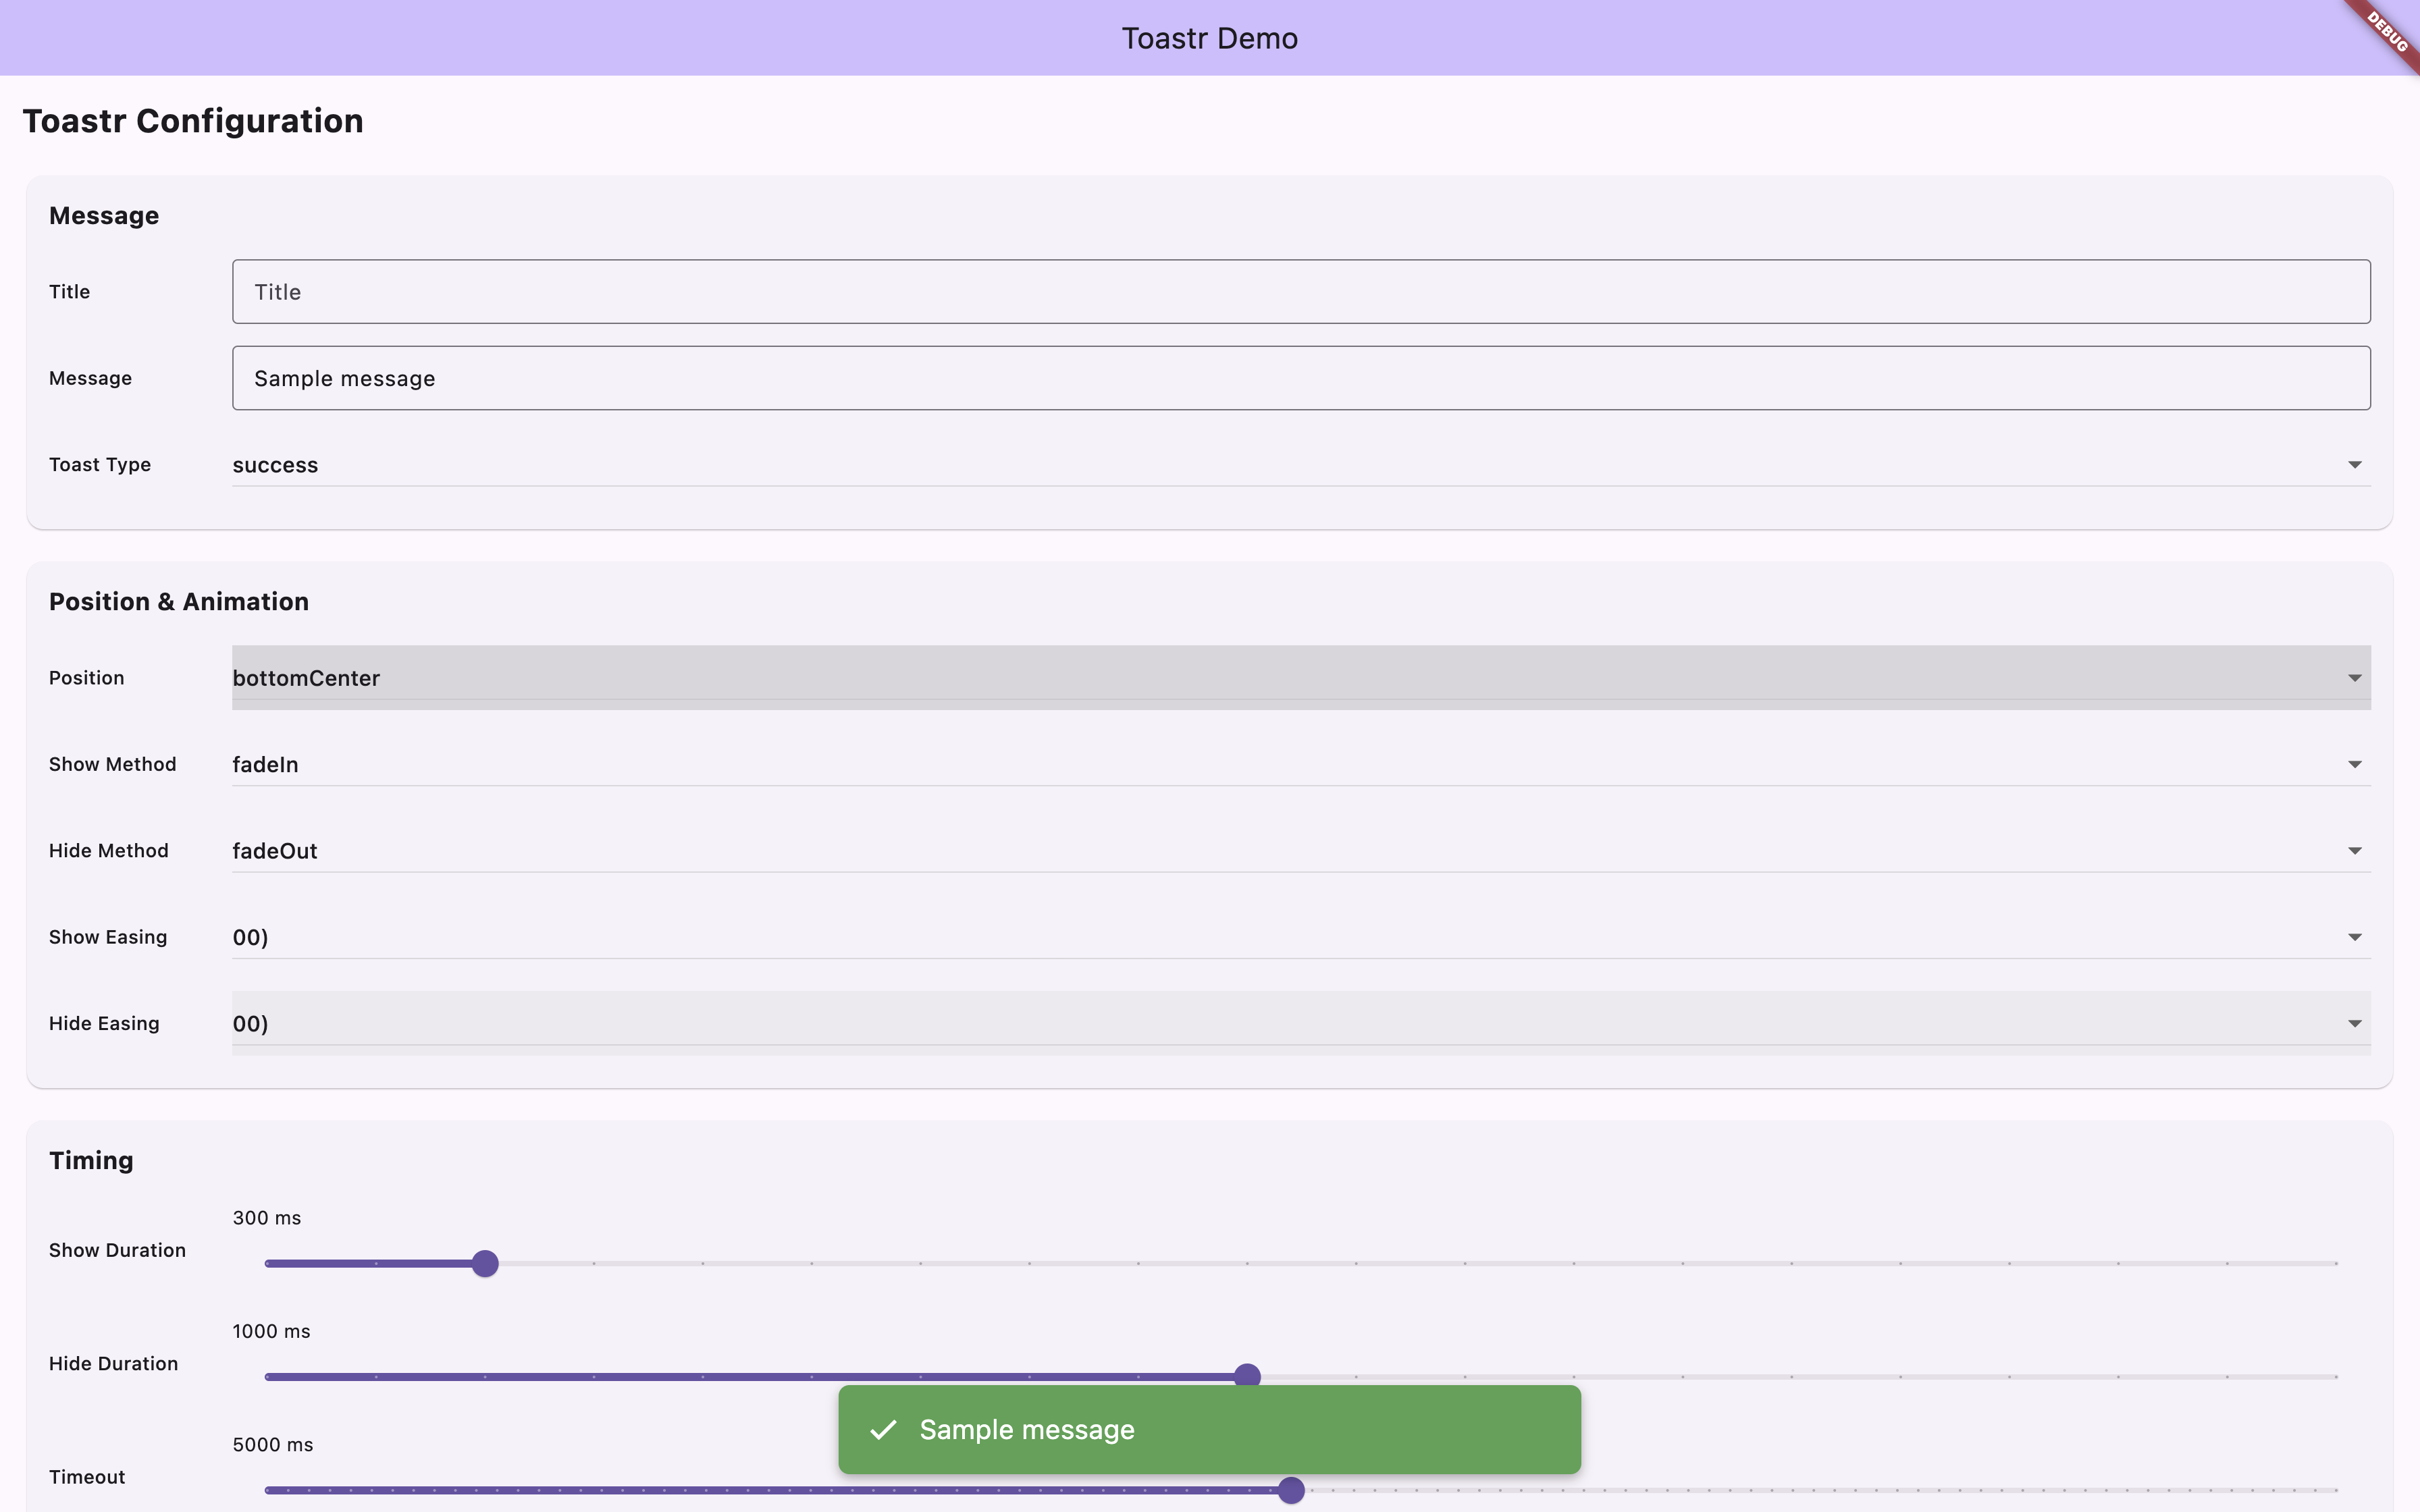Click the Toast Type dropdown arrow
This screenshot has height=1512, width=2420.
point(2354,465)
